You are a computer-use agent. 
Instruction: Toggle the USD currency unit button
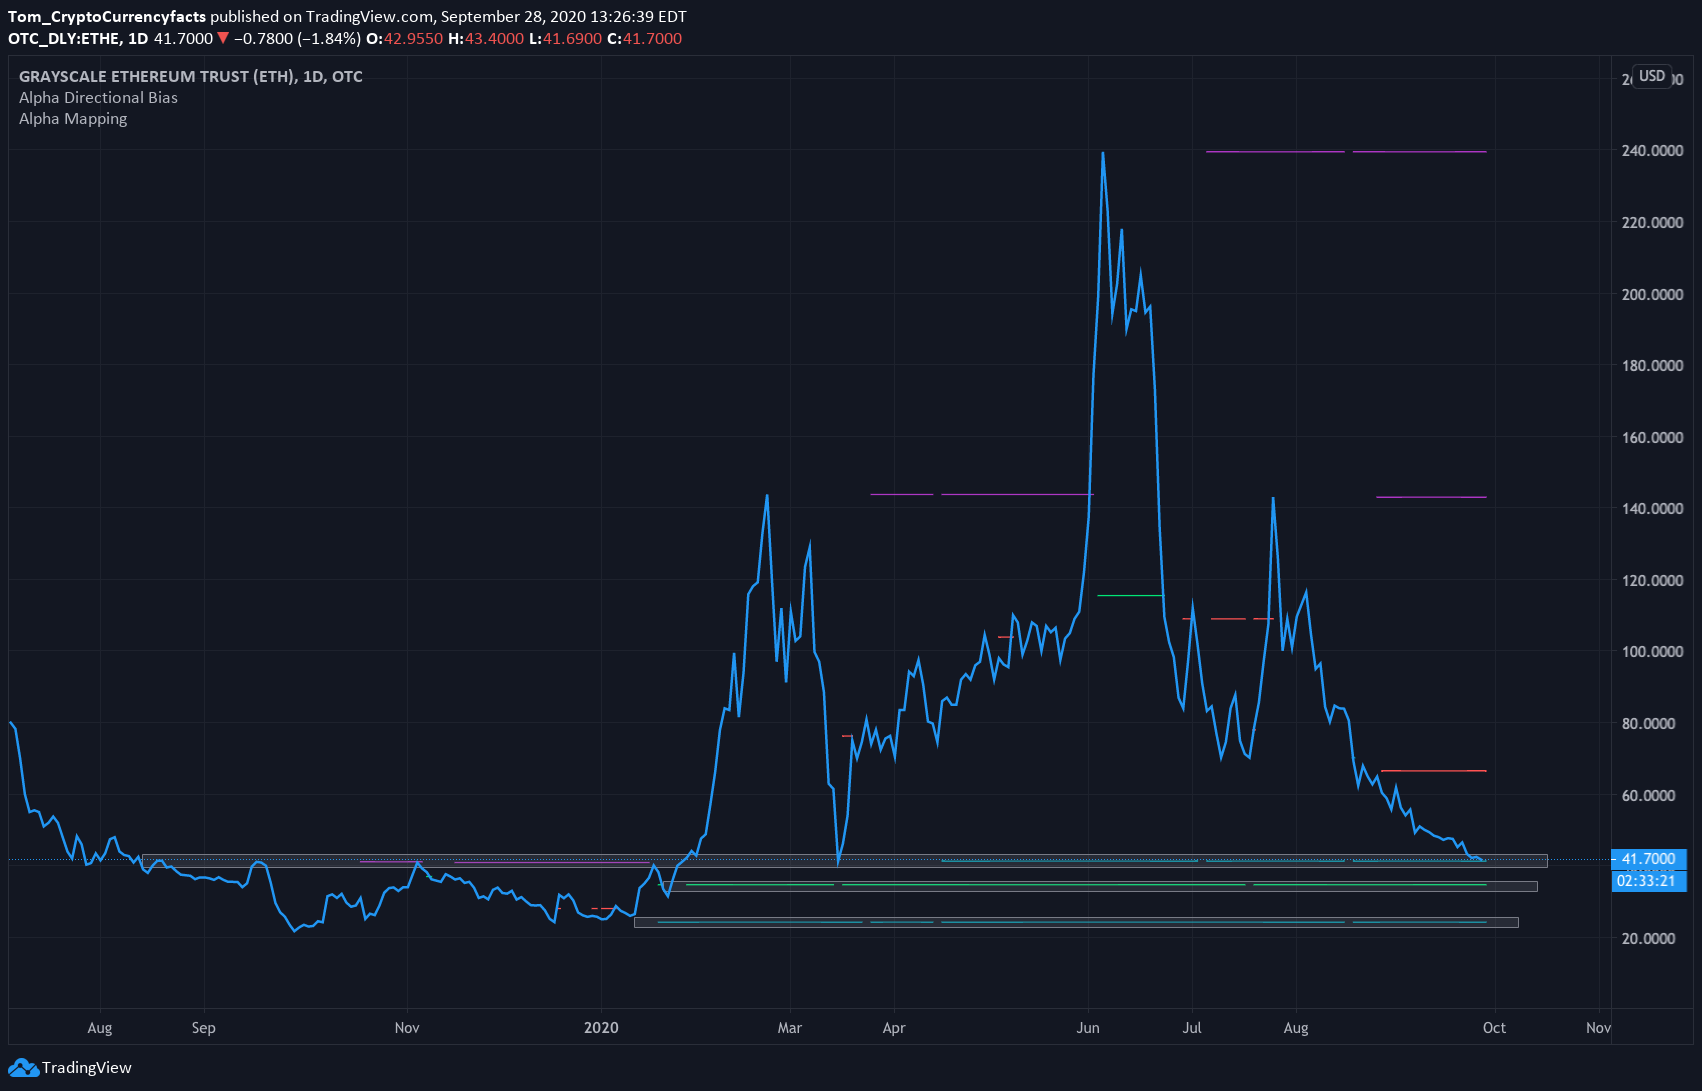1652,75
